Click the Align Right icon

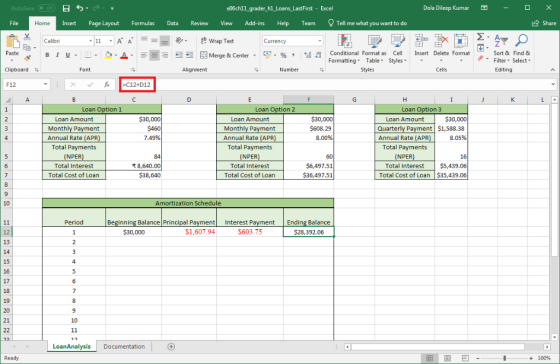(x=165, y=55)
